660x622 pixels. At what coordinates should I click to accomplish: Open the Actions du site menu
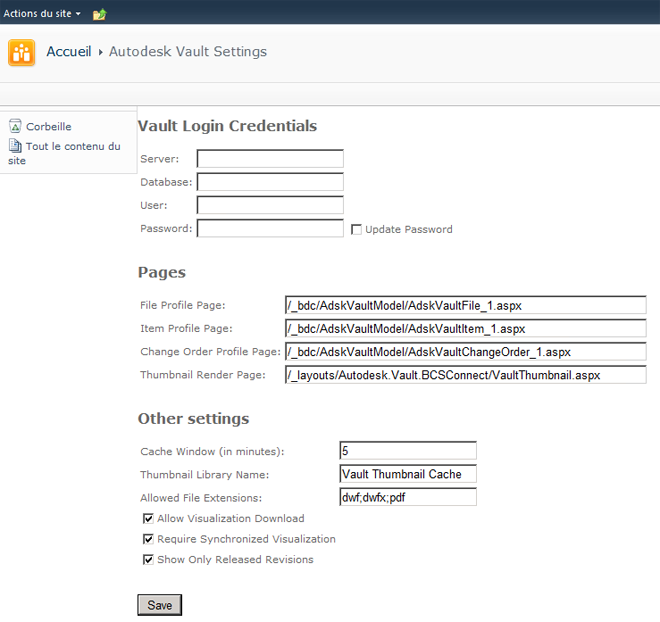click(42, 13)
